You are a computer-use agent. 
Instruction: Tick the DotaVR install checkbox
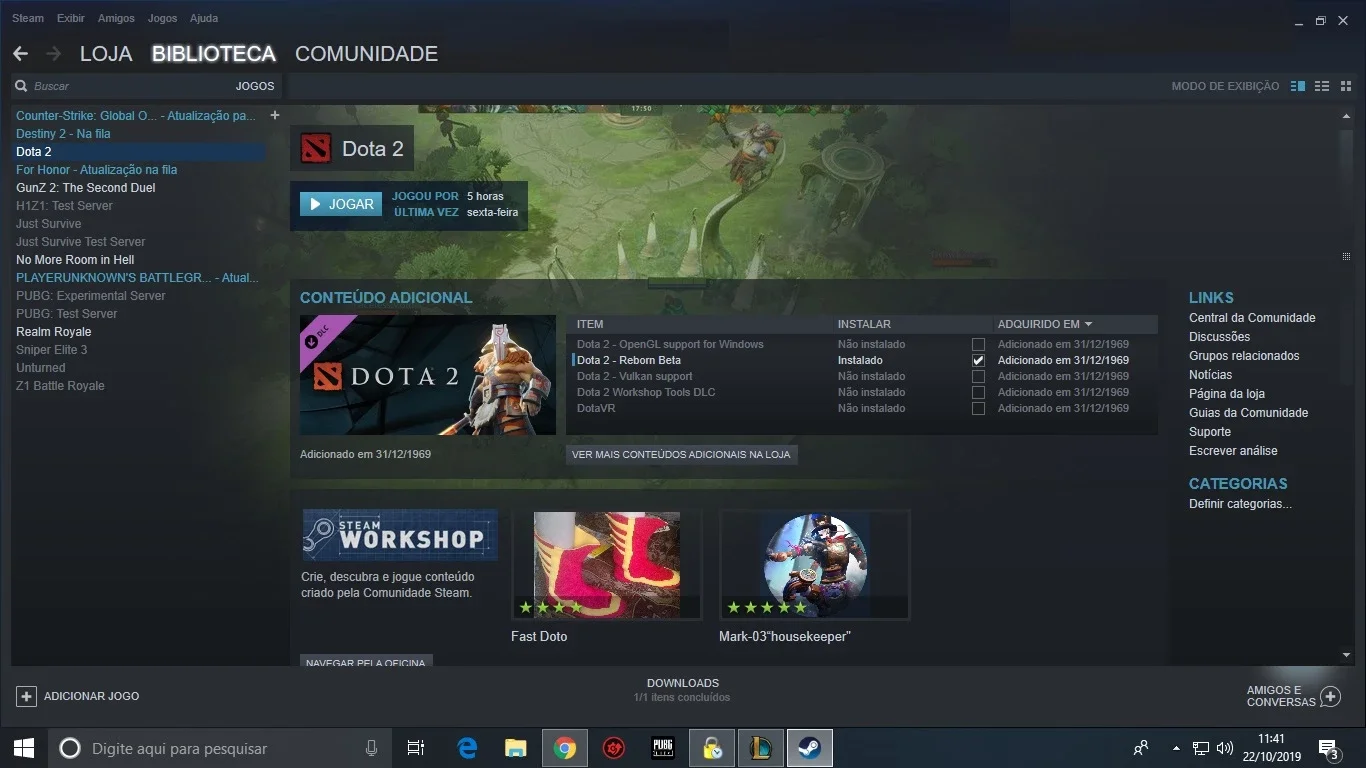(x=978, y=408)
